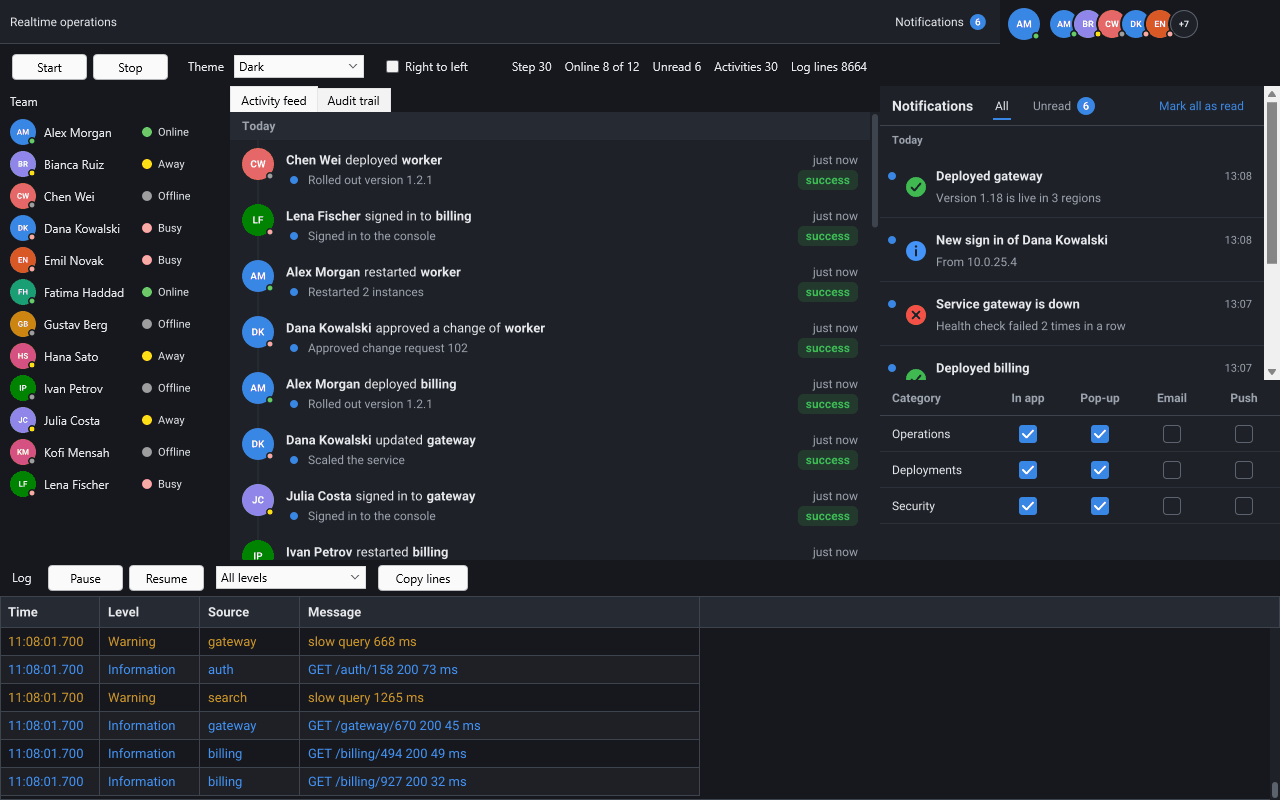The width and height of the screenshot is (1280, 800).
Task: Click the log message "slow query 1265 ms"
Action: (x=366, y=698)
